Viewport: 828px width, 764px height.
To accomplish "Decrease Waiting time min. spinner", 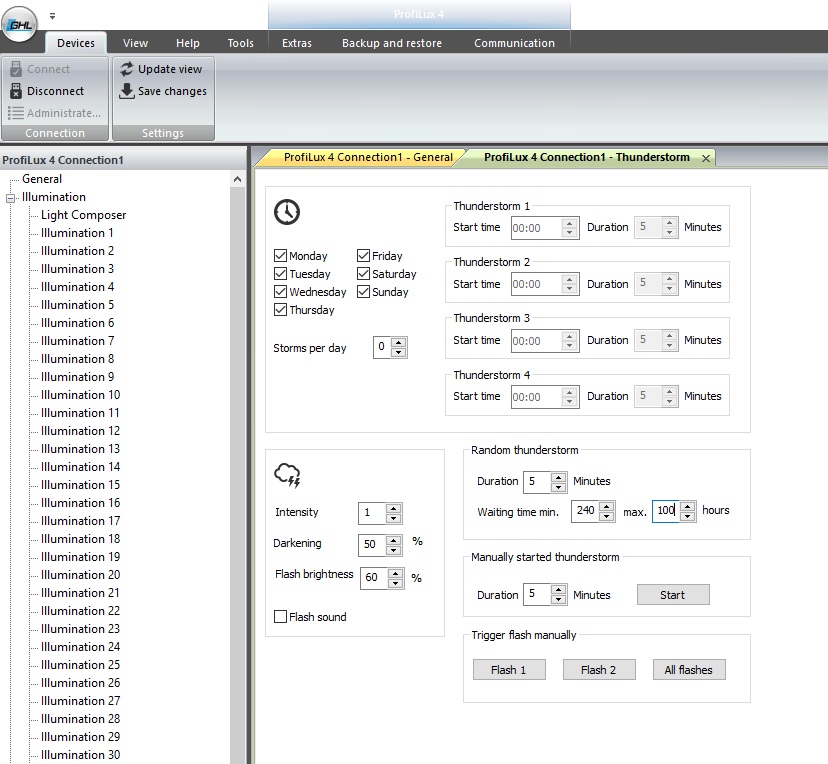I will coord(607,516).
